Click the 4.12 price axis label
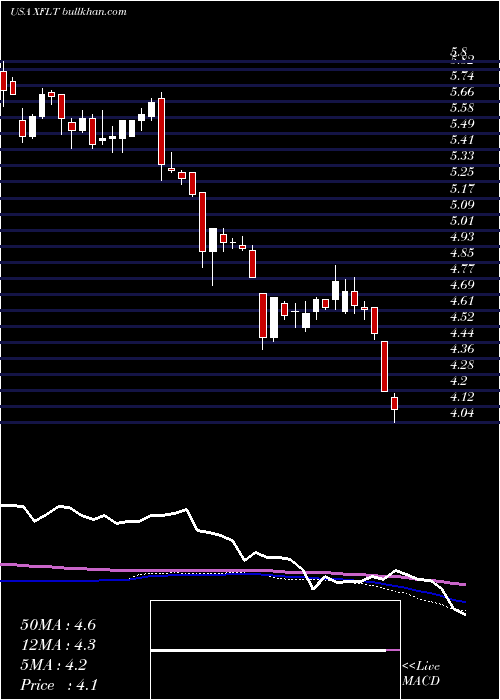This screenshot has height=700, width=500. tap(462, 397)
